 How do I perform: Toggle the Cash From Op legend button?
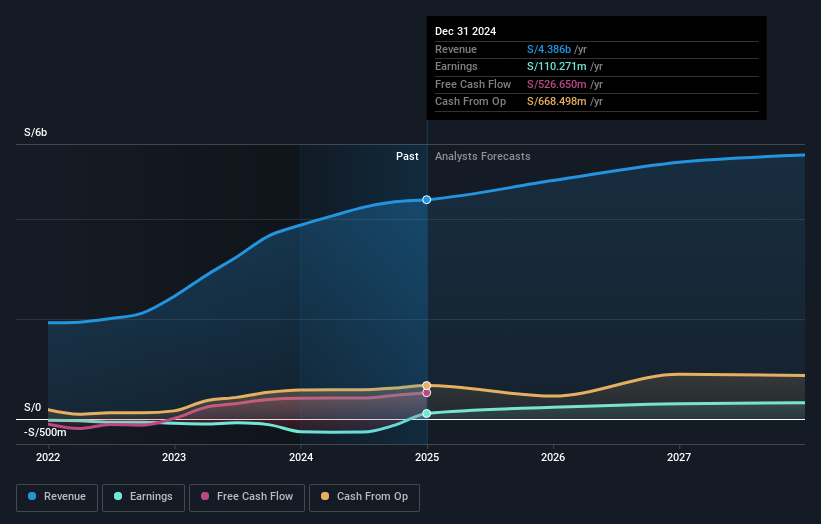click(364, 497)
